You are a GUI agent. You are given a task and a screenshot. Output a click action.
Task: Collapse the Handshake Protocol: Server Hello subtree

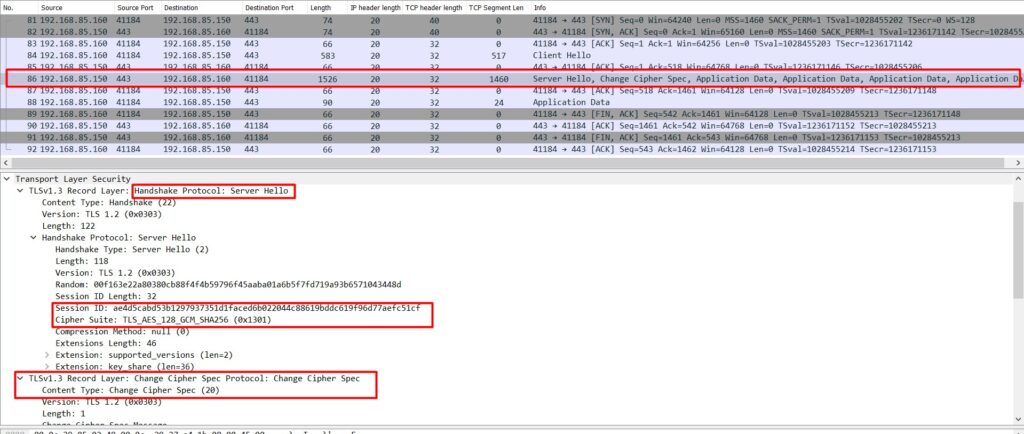[34, 238]
